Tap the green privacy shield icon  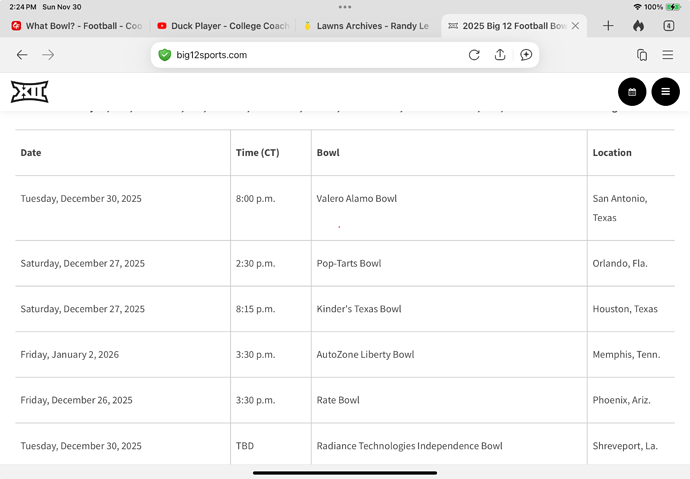(165, 55)
